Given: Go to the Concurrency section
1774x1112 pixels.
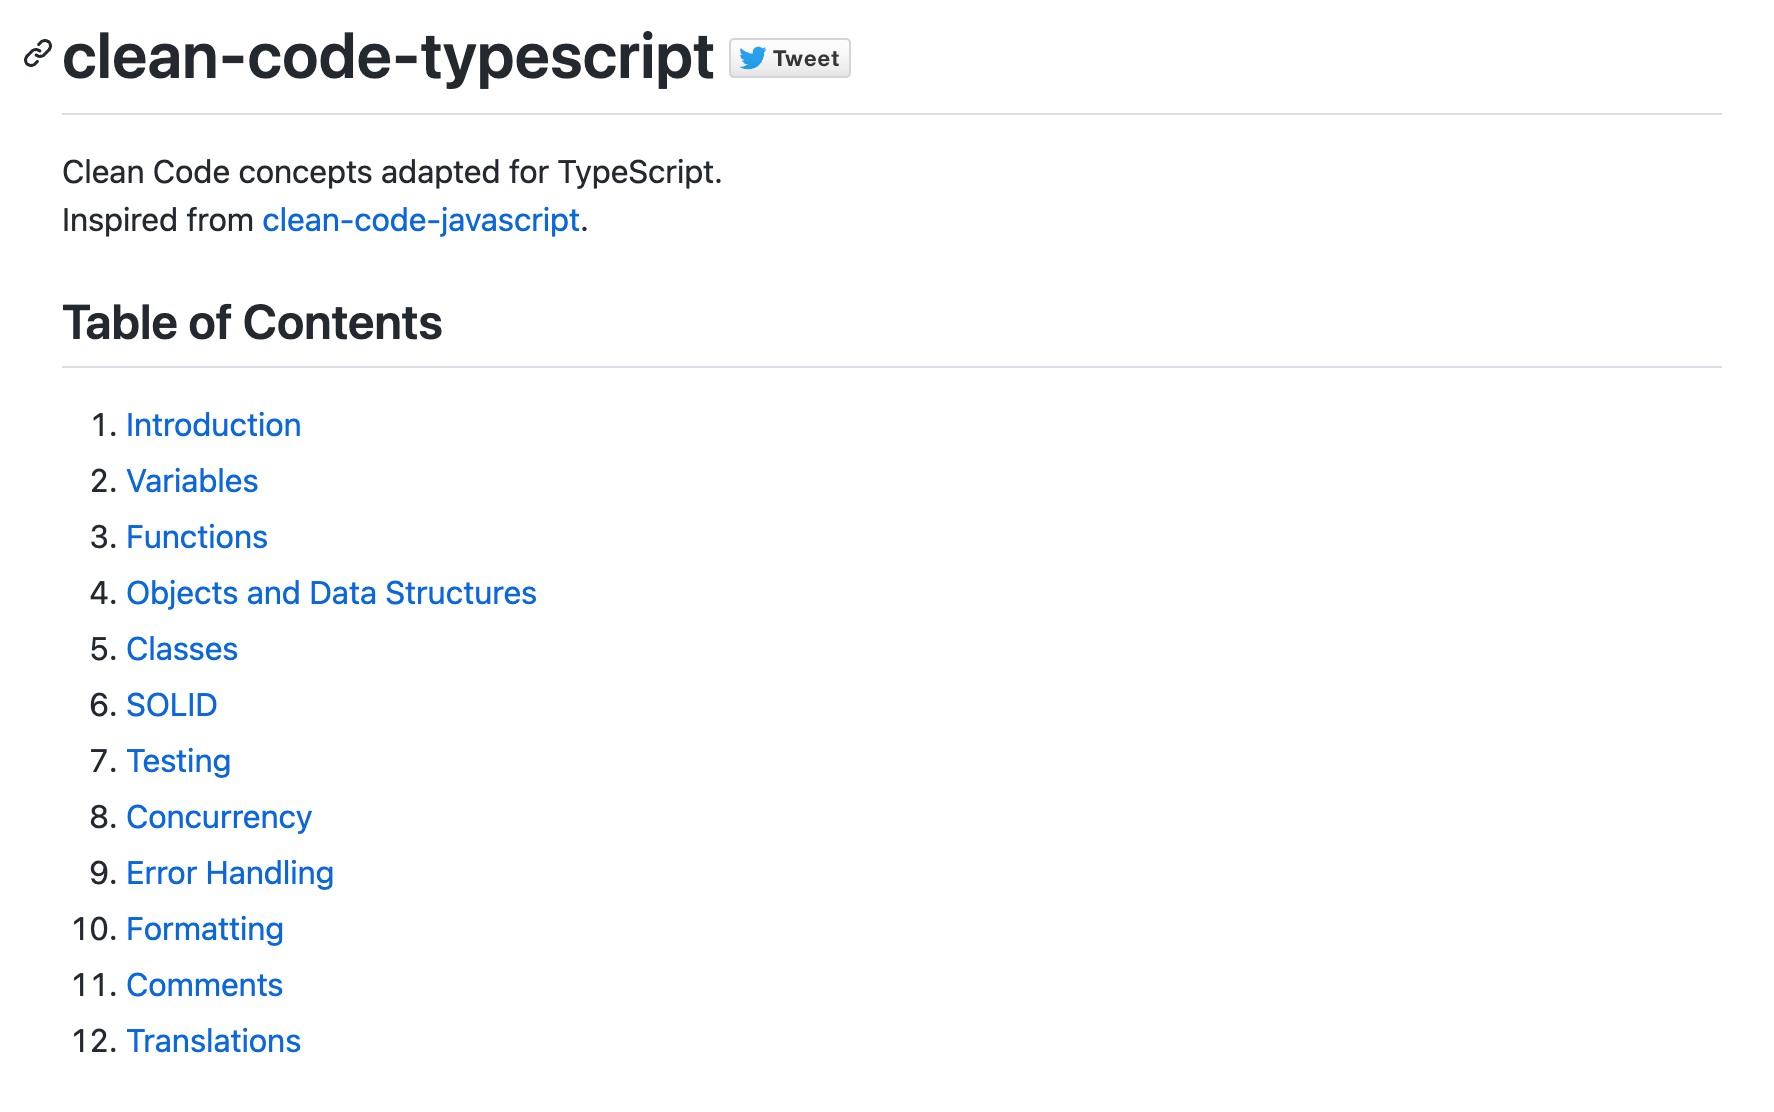Looking at the screenshot, I should [219, 817].
